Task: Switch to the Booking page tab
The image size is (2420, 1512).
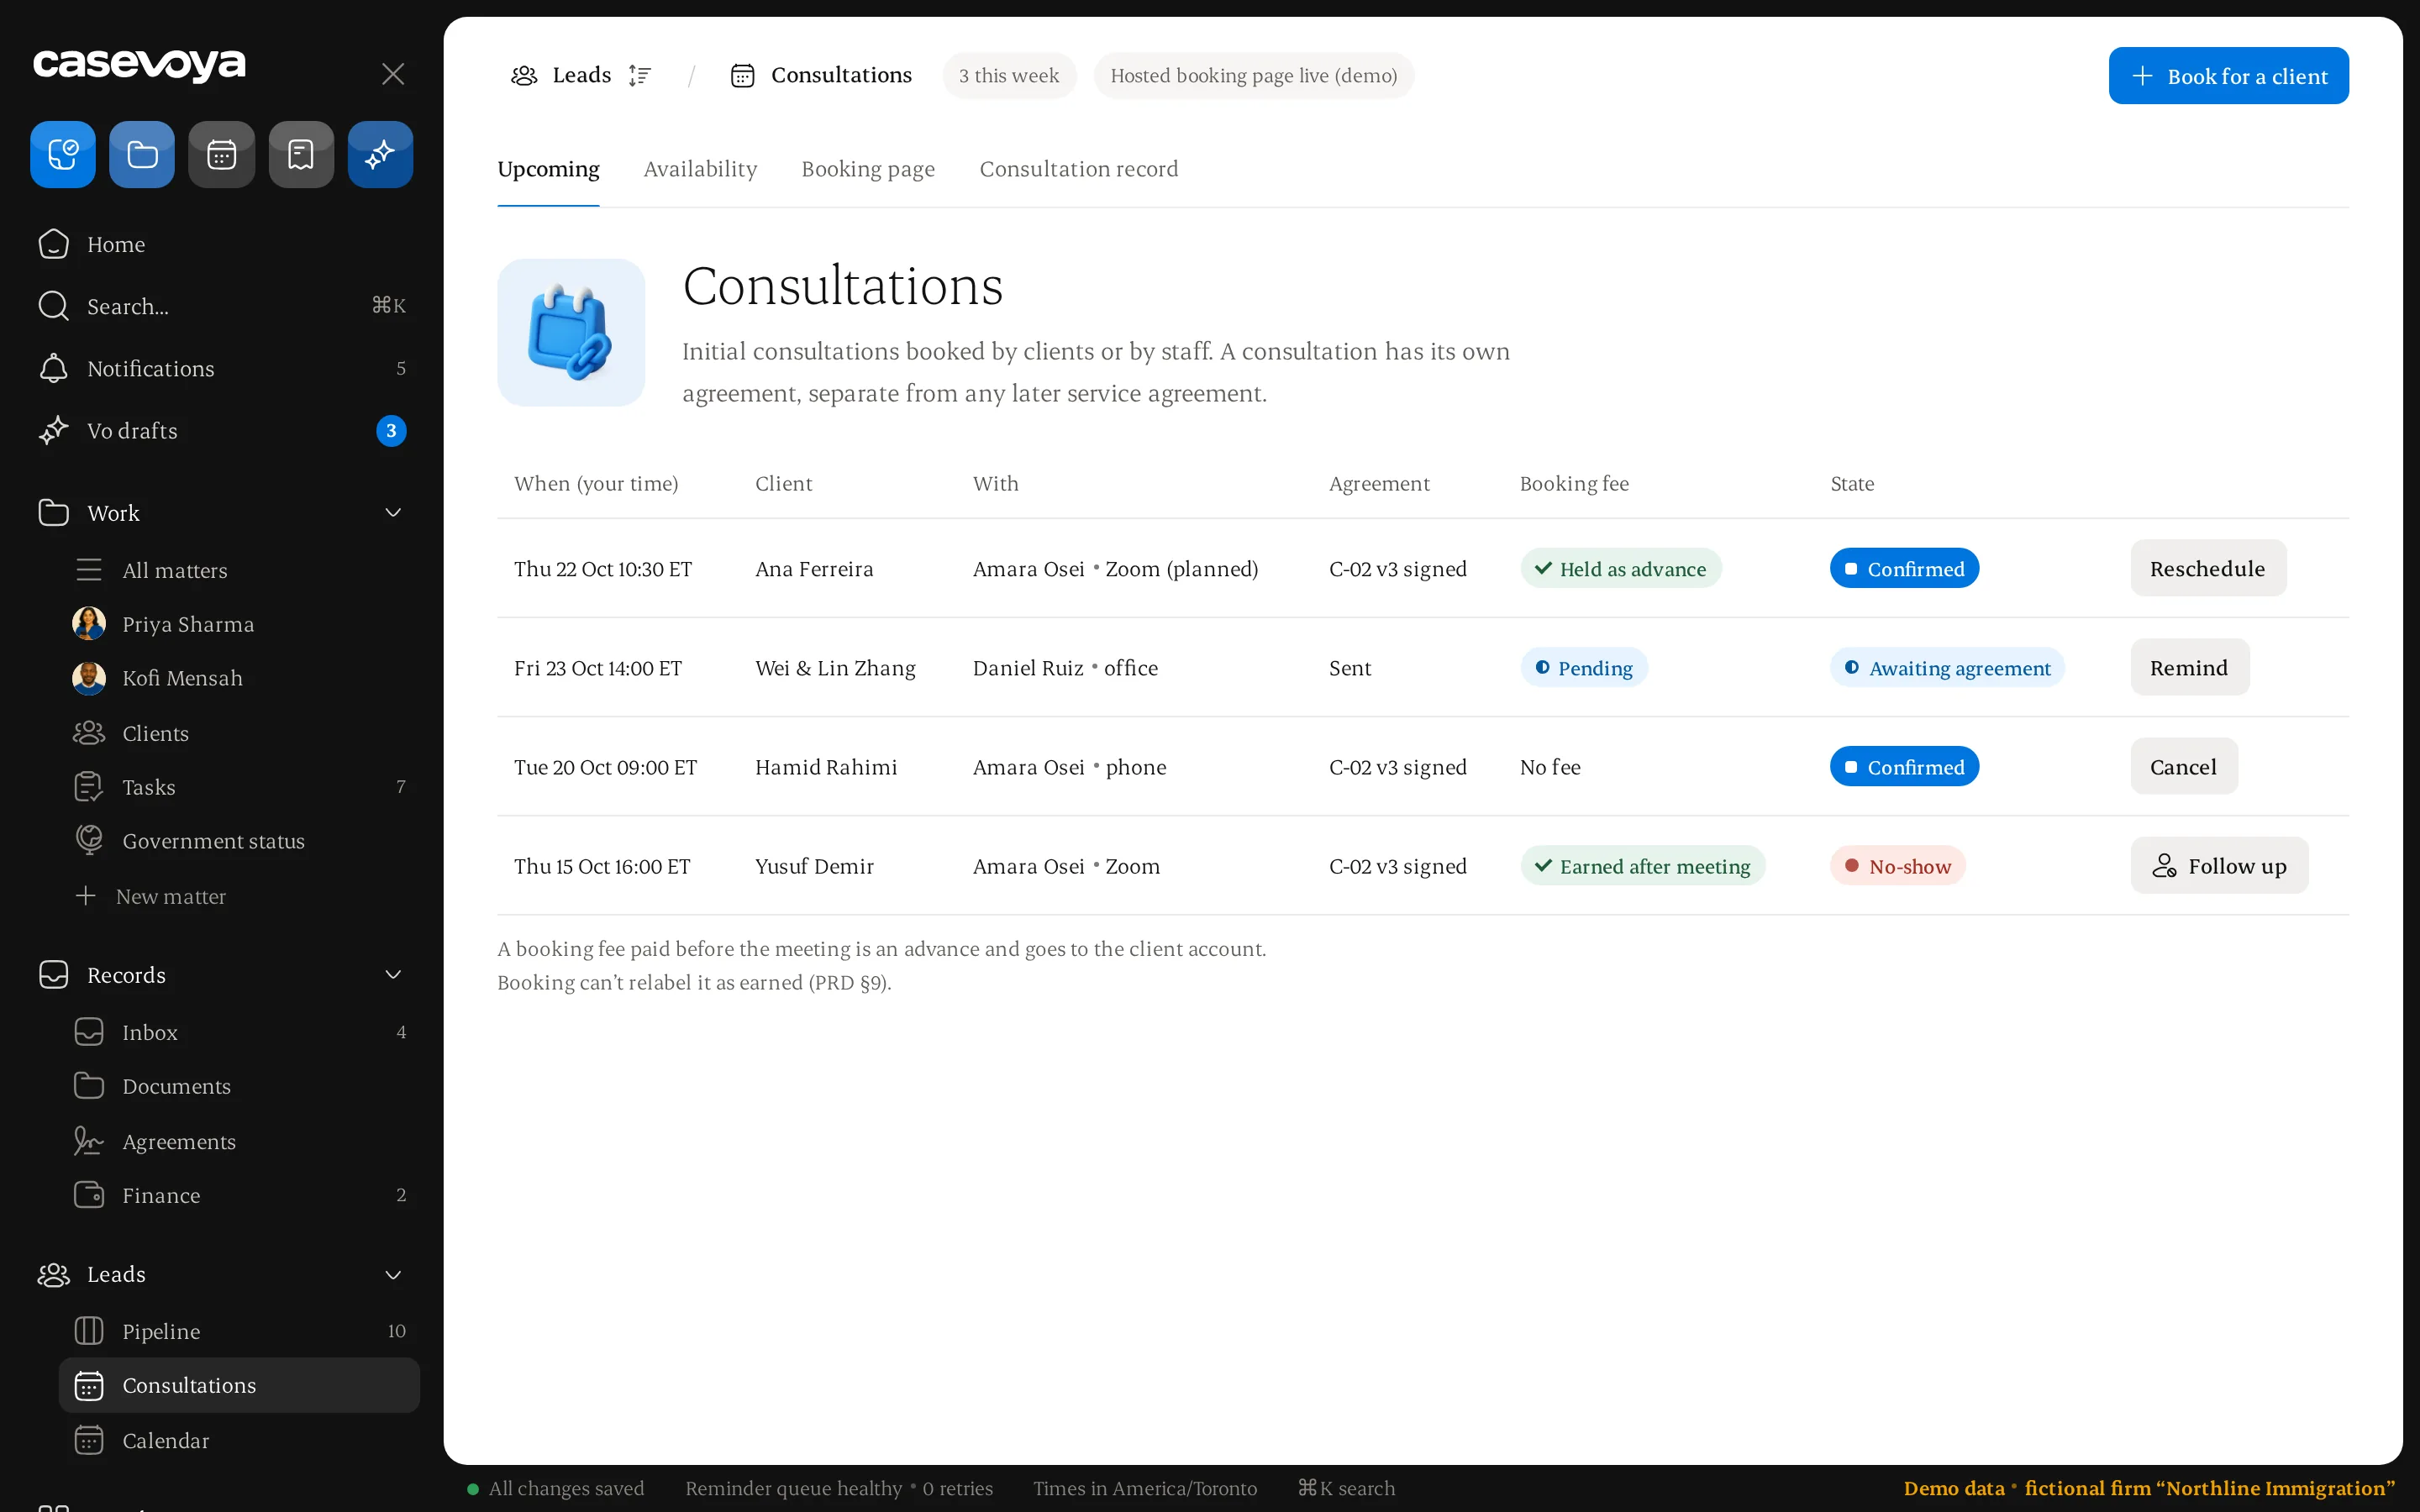Action: pyautogui.click(x=868, y=169)
